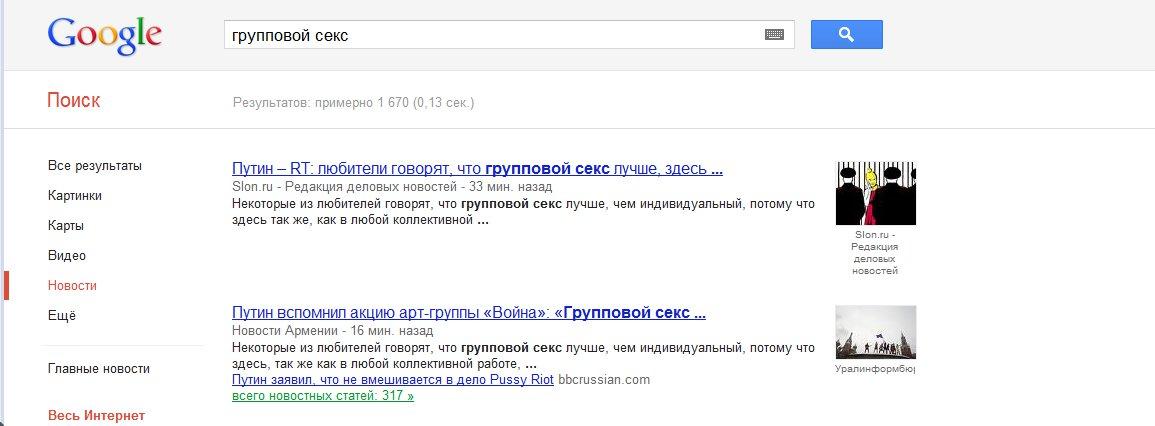Open the on-screen keyboard icon
Screen dimensions: 1155x426
(x=774, y=35)
